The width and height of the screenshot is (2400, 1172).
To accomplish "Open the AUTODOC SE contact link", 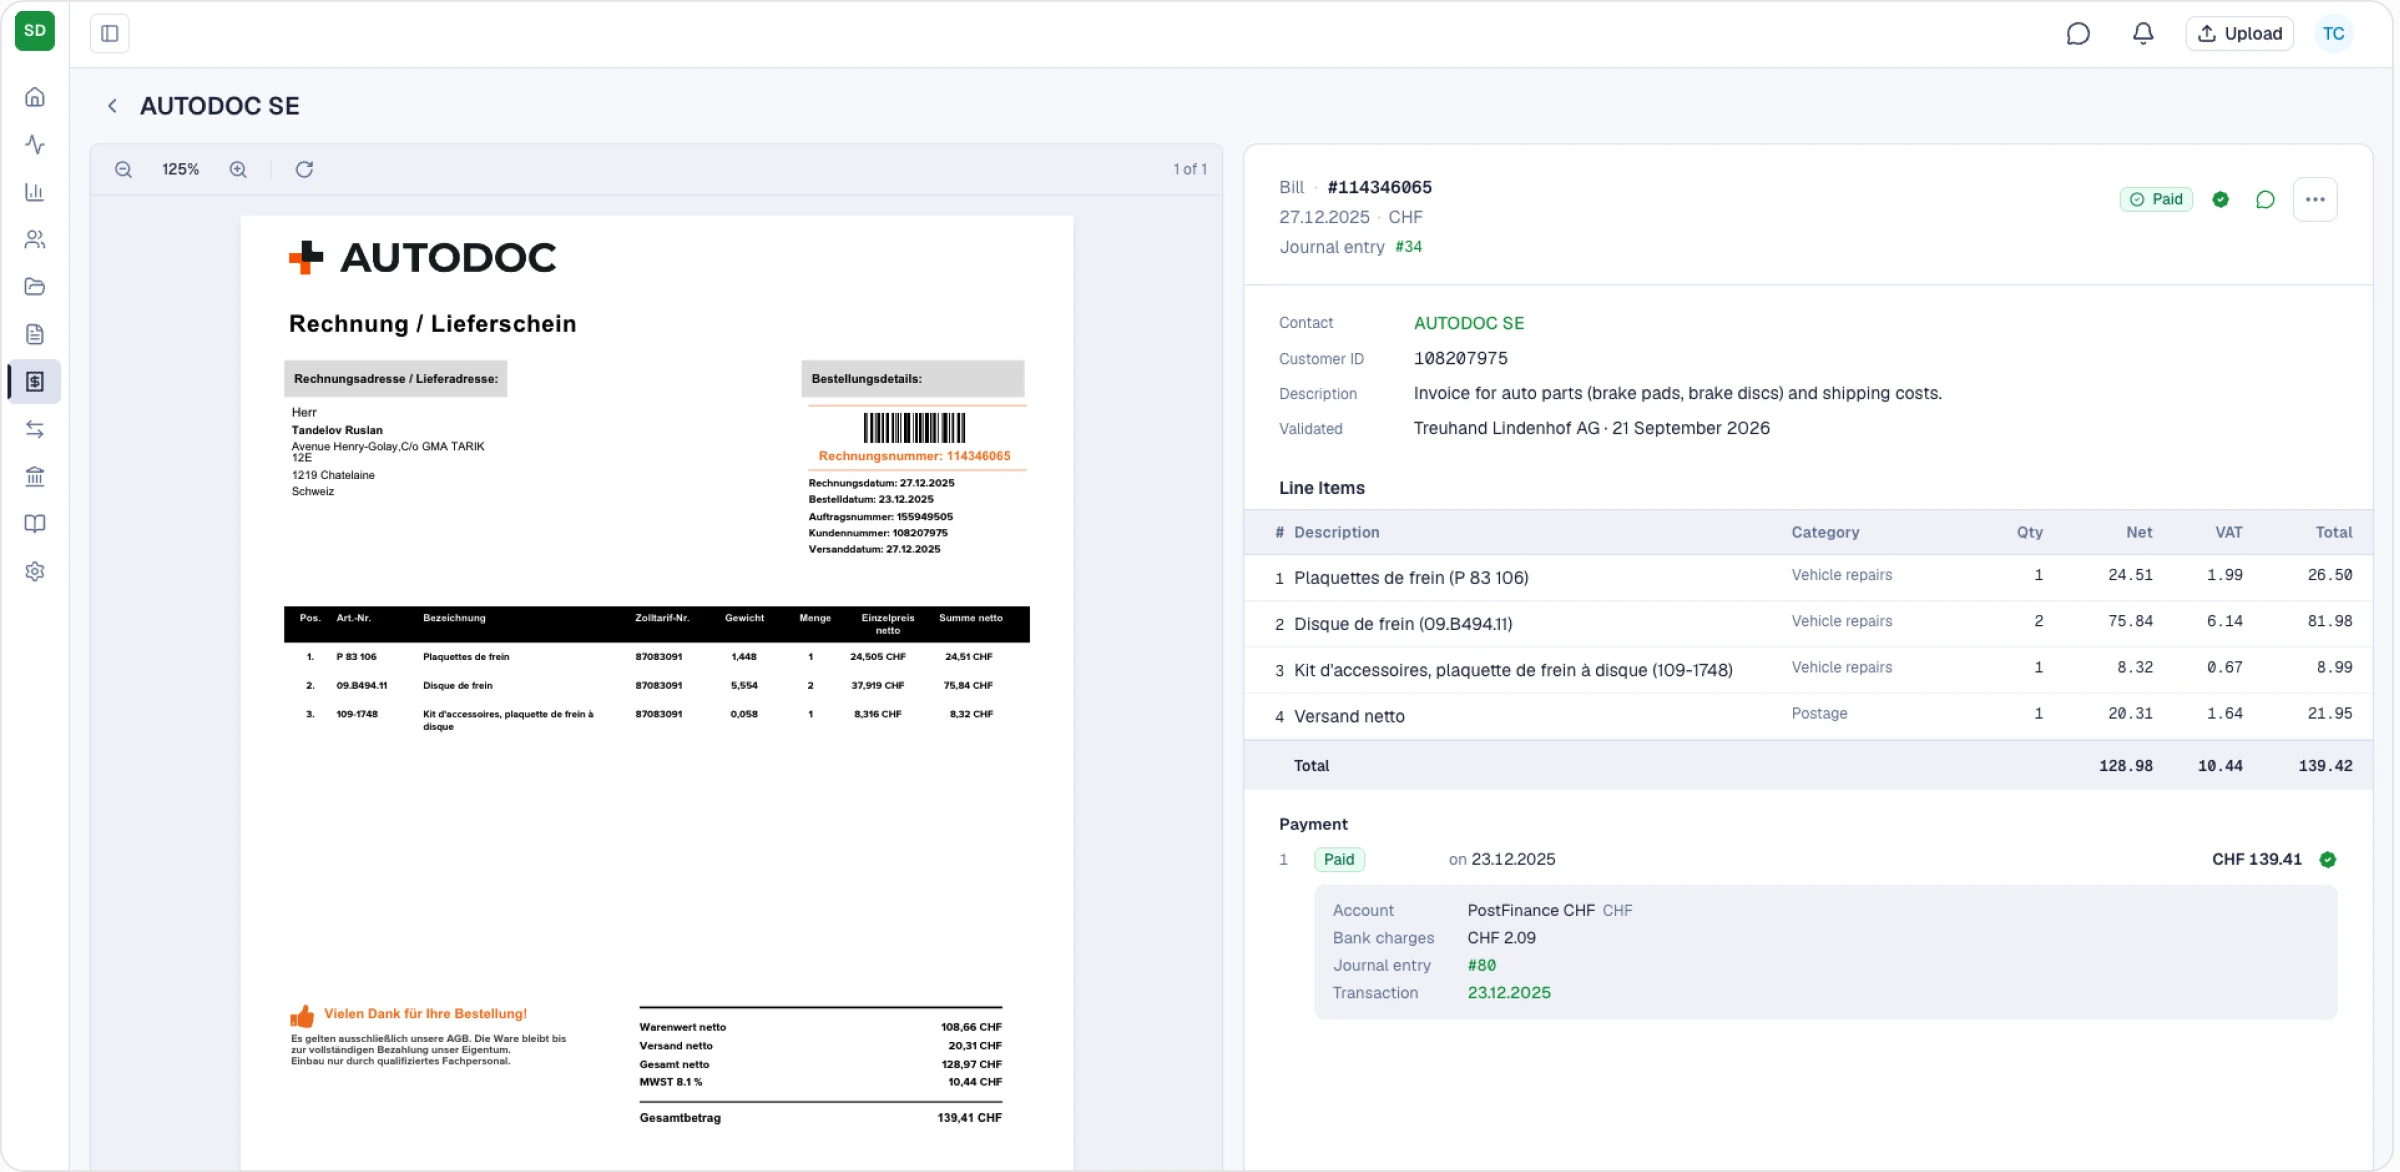I will click(x=1469, y=323).
